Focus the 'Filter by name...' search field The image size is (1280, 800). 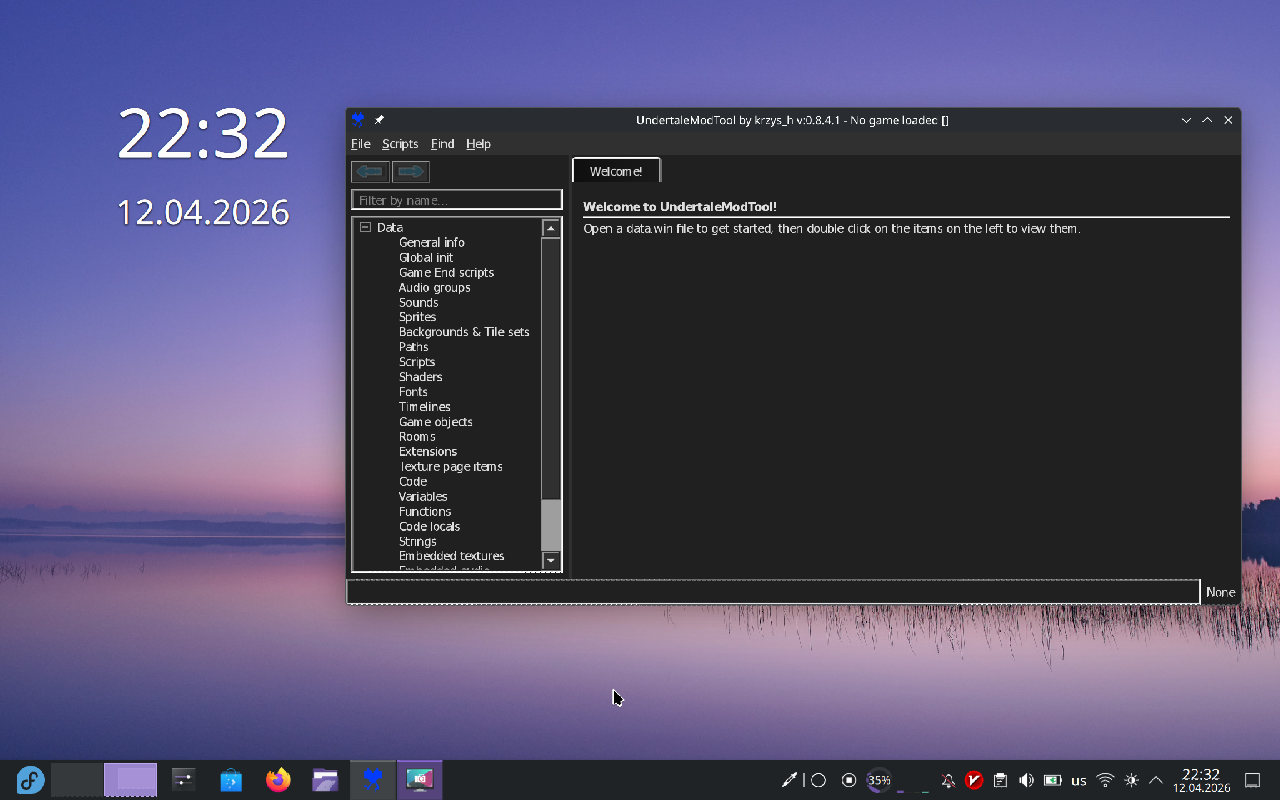[456, 200]
